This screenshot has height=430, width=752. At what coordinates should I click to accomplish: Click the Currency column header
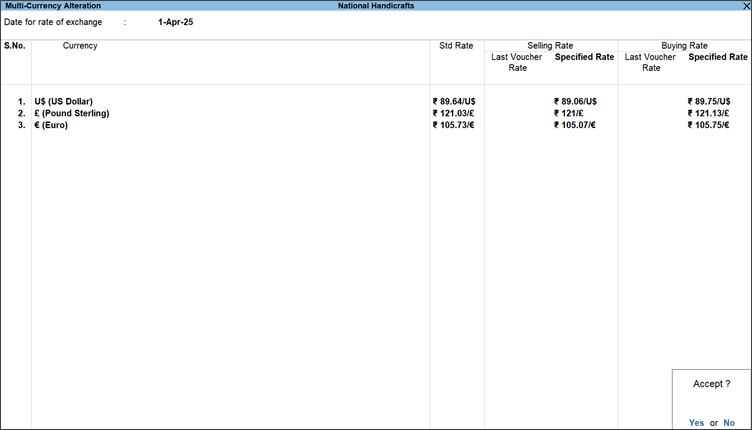[x=80, y=46]
